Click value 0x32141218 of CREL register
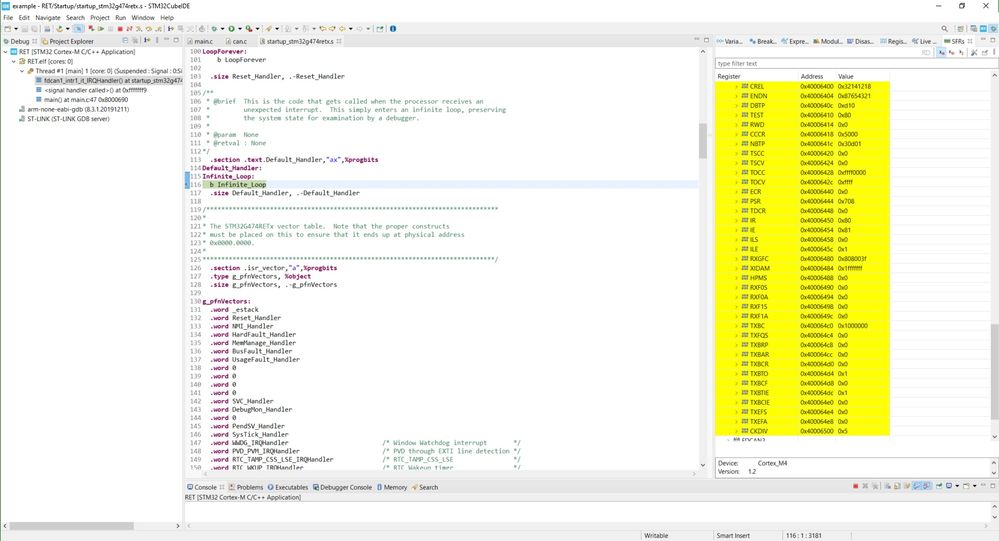Image resolution: width=999 pixels, height=541 pixels. 854,86
